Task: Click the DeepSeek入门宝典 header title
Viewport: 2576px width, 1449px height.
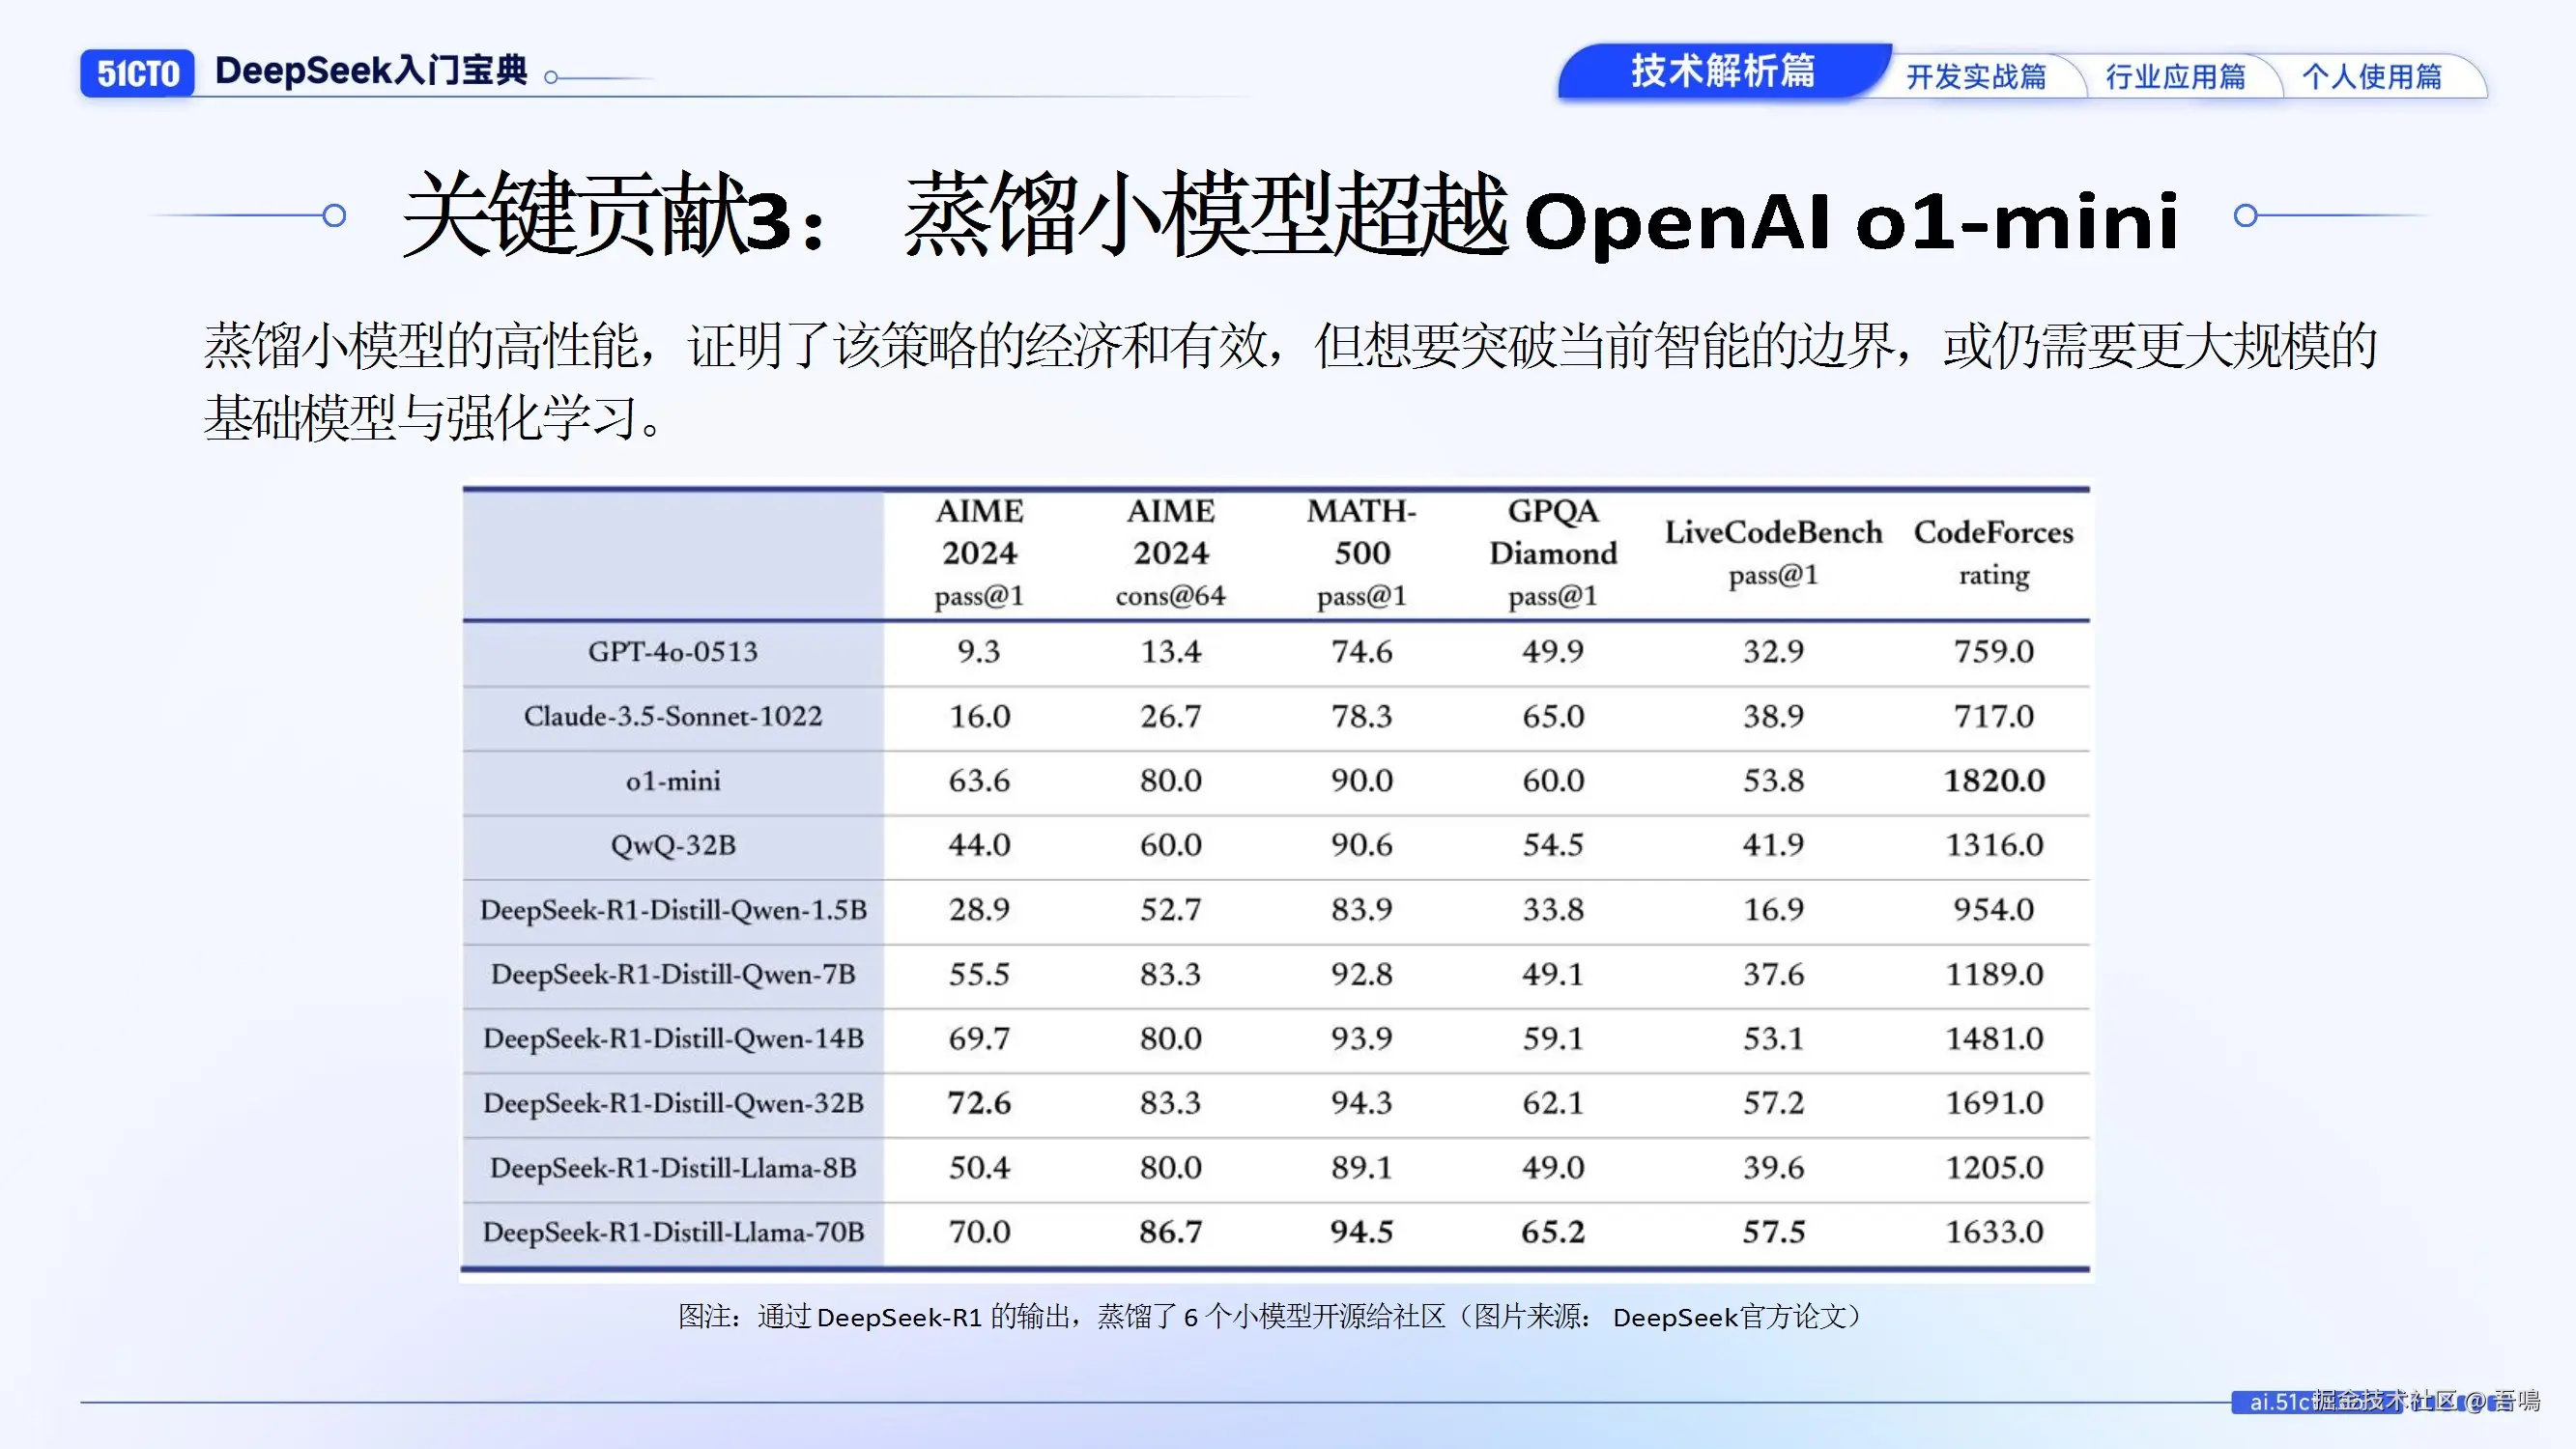Action: tap(371, 71)
